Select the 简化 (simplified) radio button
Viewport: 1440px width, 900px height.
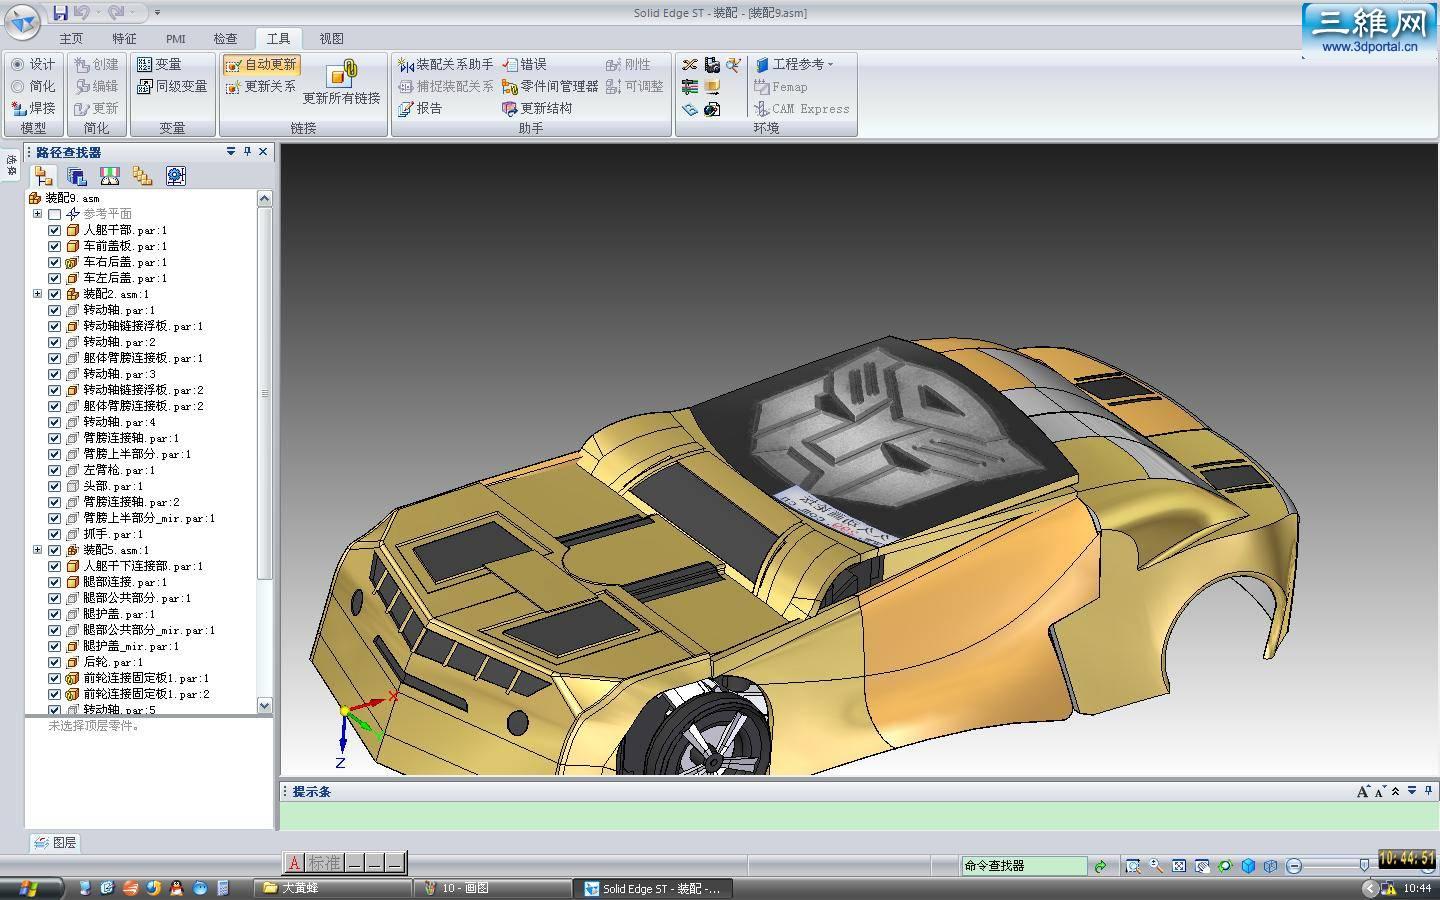(17, 86)
